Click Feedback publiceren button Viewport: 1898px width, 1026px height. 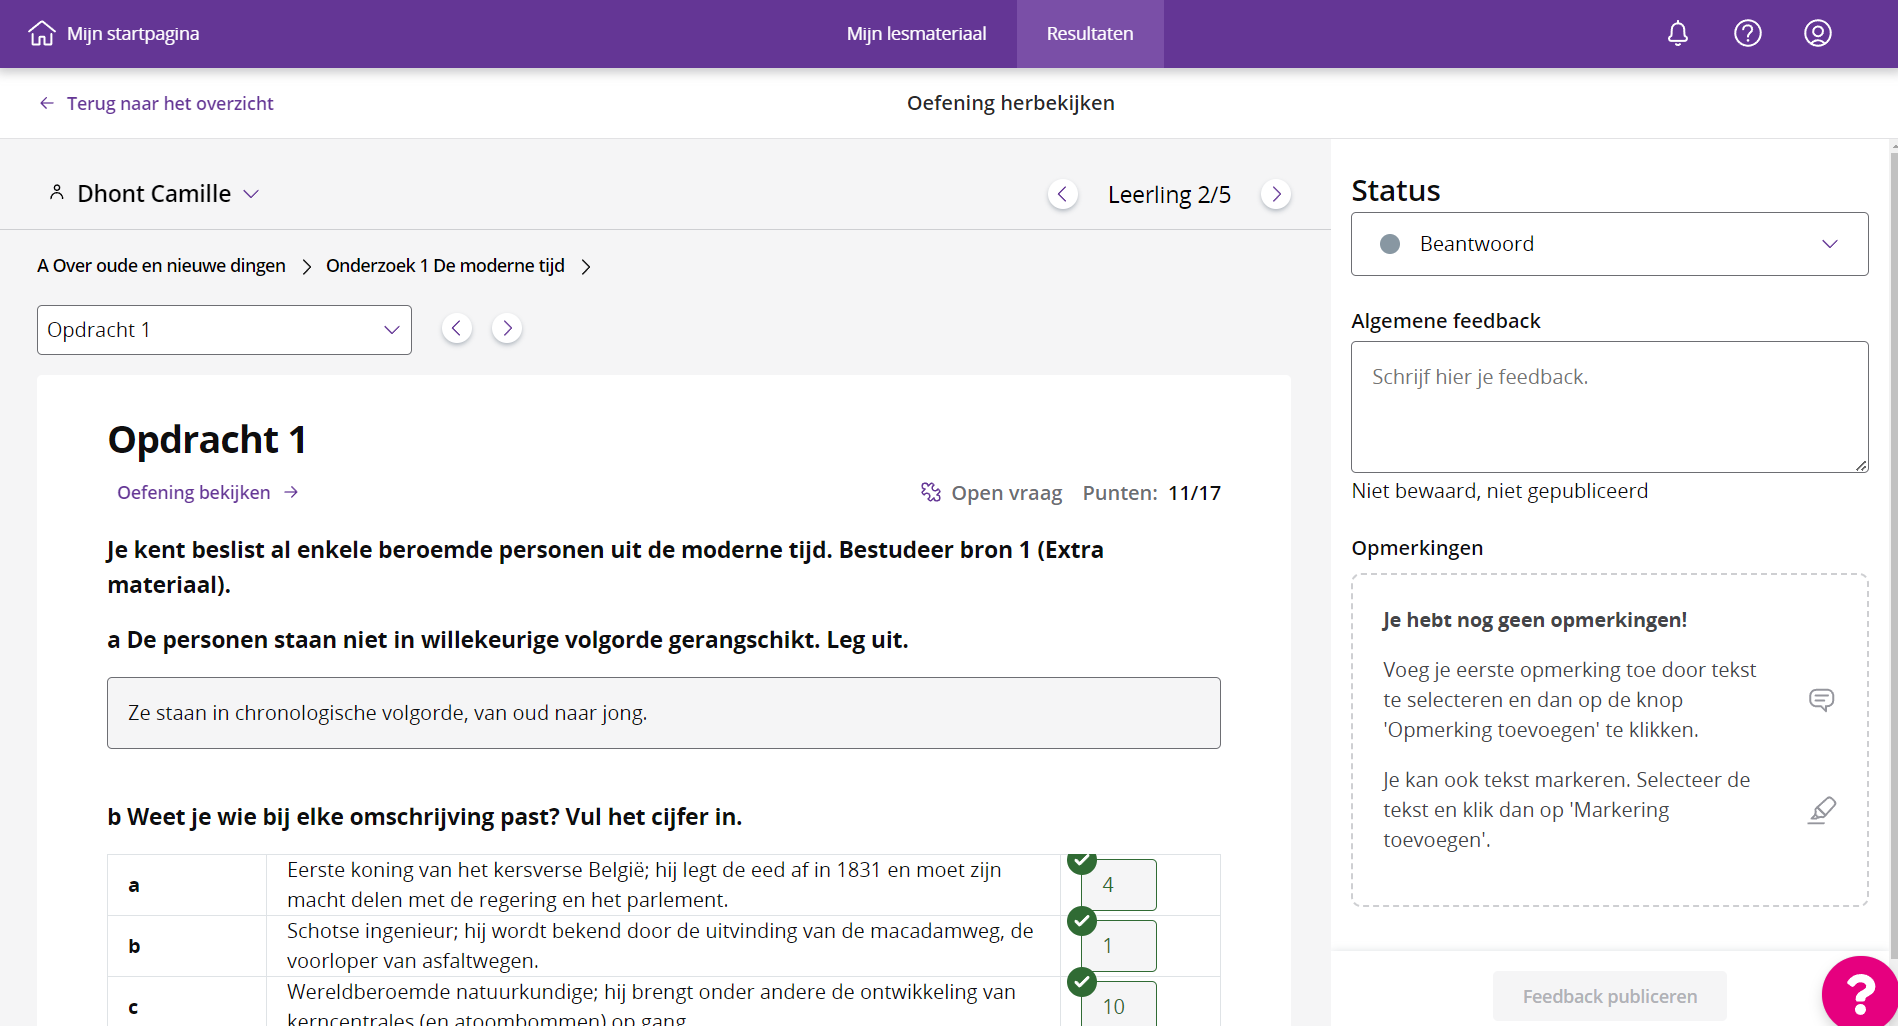point(1609,996)
